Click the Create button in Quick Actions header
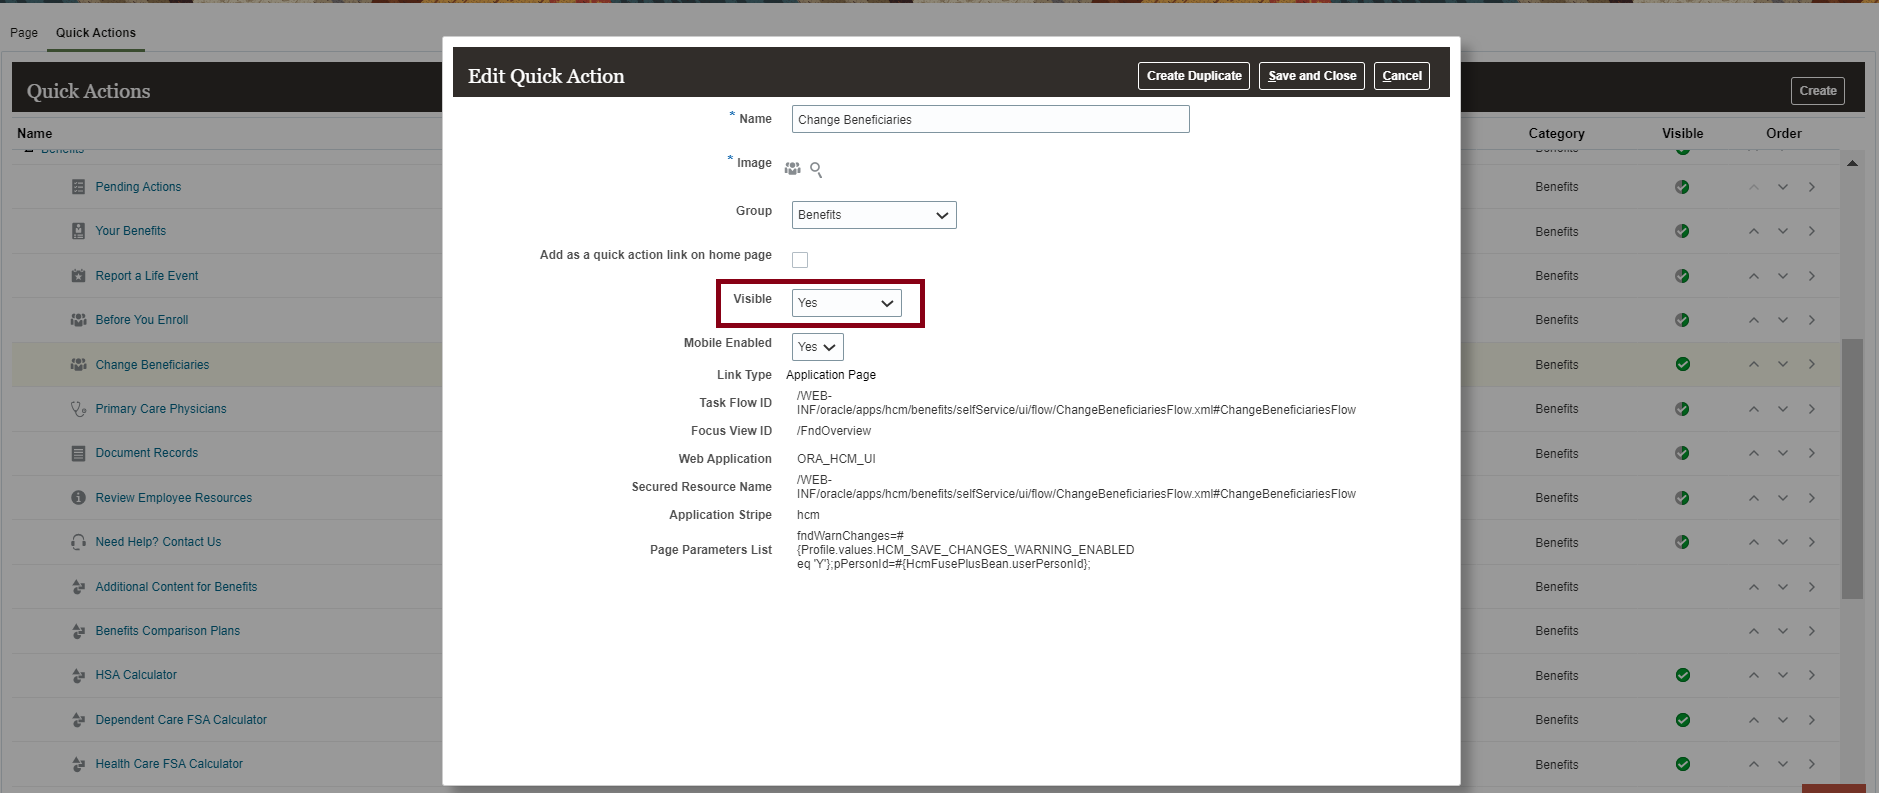1879x793 pixels. click(x=1818, y=91)
